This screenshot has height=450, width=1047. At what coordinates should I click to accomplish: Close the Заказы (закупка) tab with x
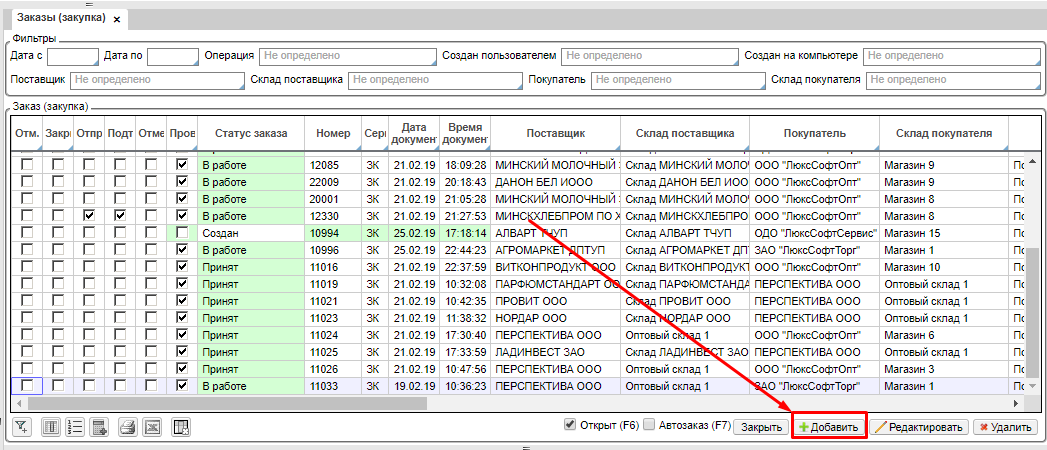(x=117, y=20)
